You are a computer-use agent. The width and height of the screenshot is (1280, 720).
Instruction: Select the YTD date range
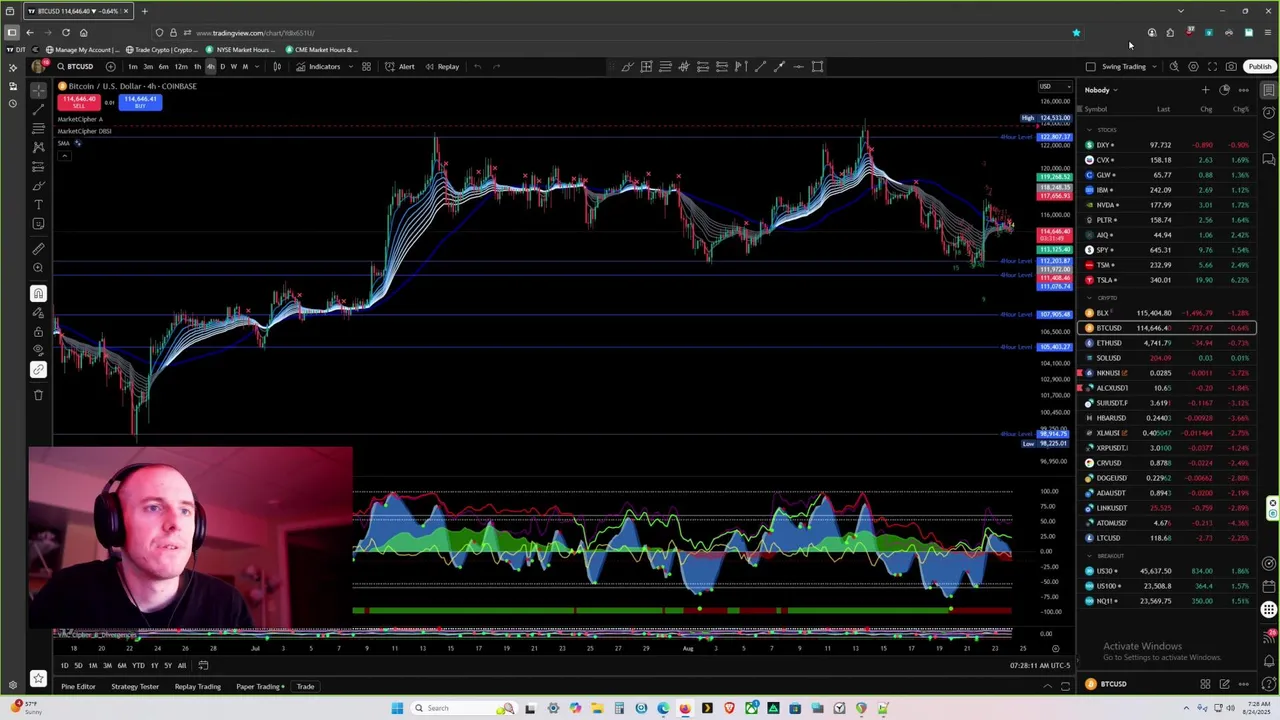click(138, 666)
